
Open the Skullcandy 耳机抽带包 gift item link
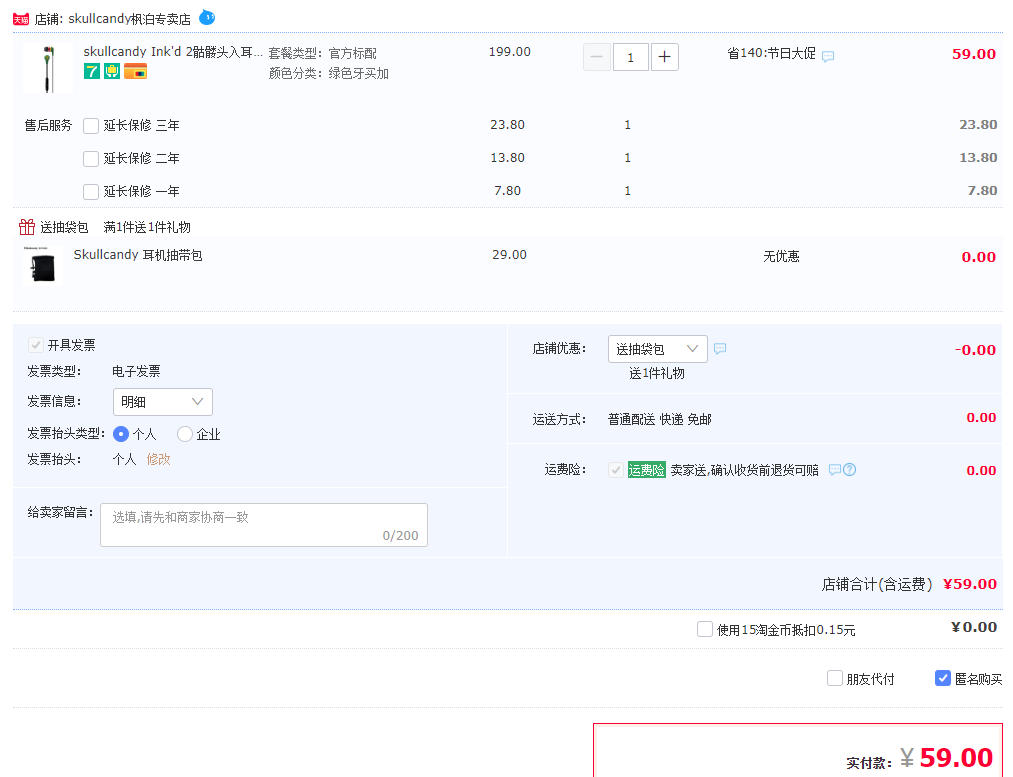tap(138, 255)
